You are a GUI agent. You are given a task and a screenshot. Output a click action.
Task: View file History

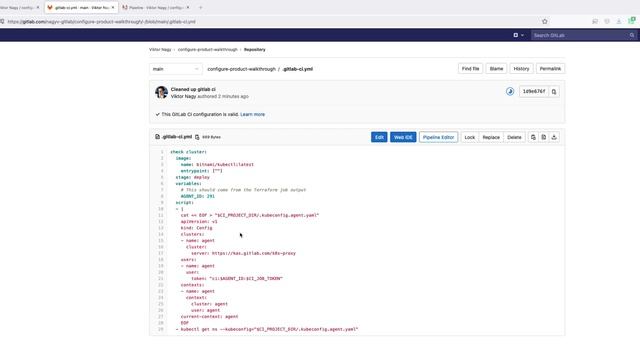(x=521, y=69)
